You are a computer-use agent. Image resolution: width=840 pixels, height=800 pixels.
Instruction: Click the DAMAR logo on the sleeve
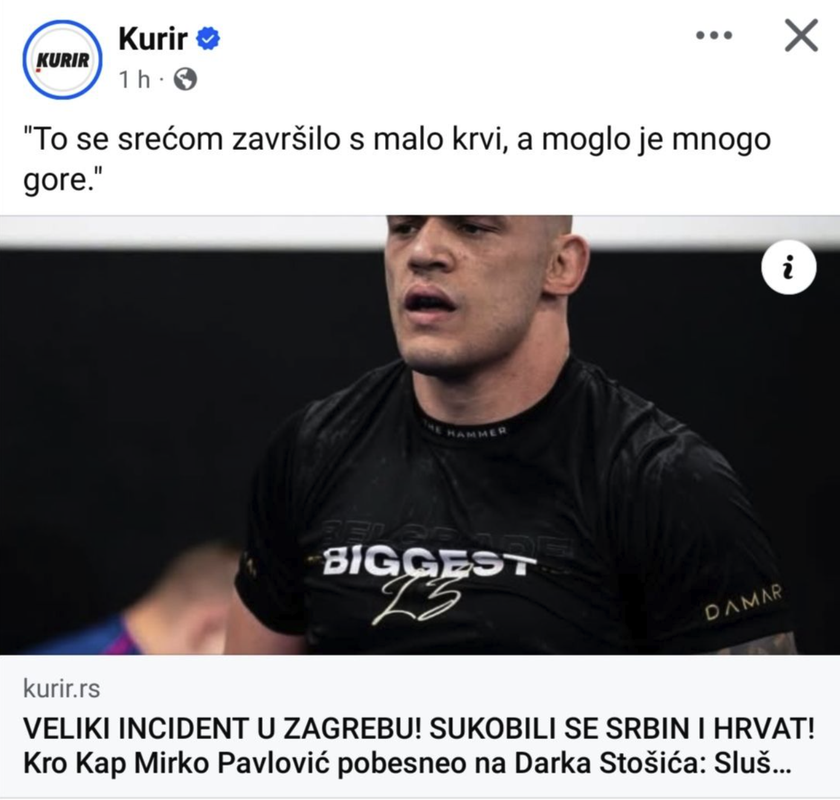(x=743, y=602)
